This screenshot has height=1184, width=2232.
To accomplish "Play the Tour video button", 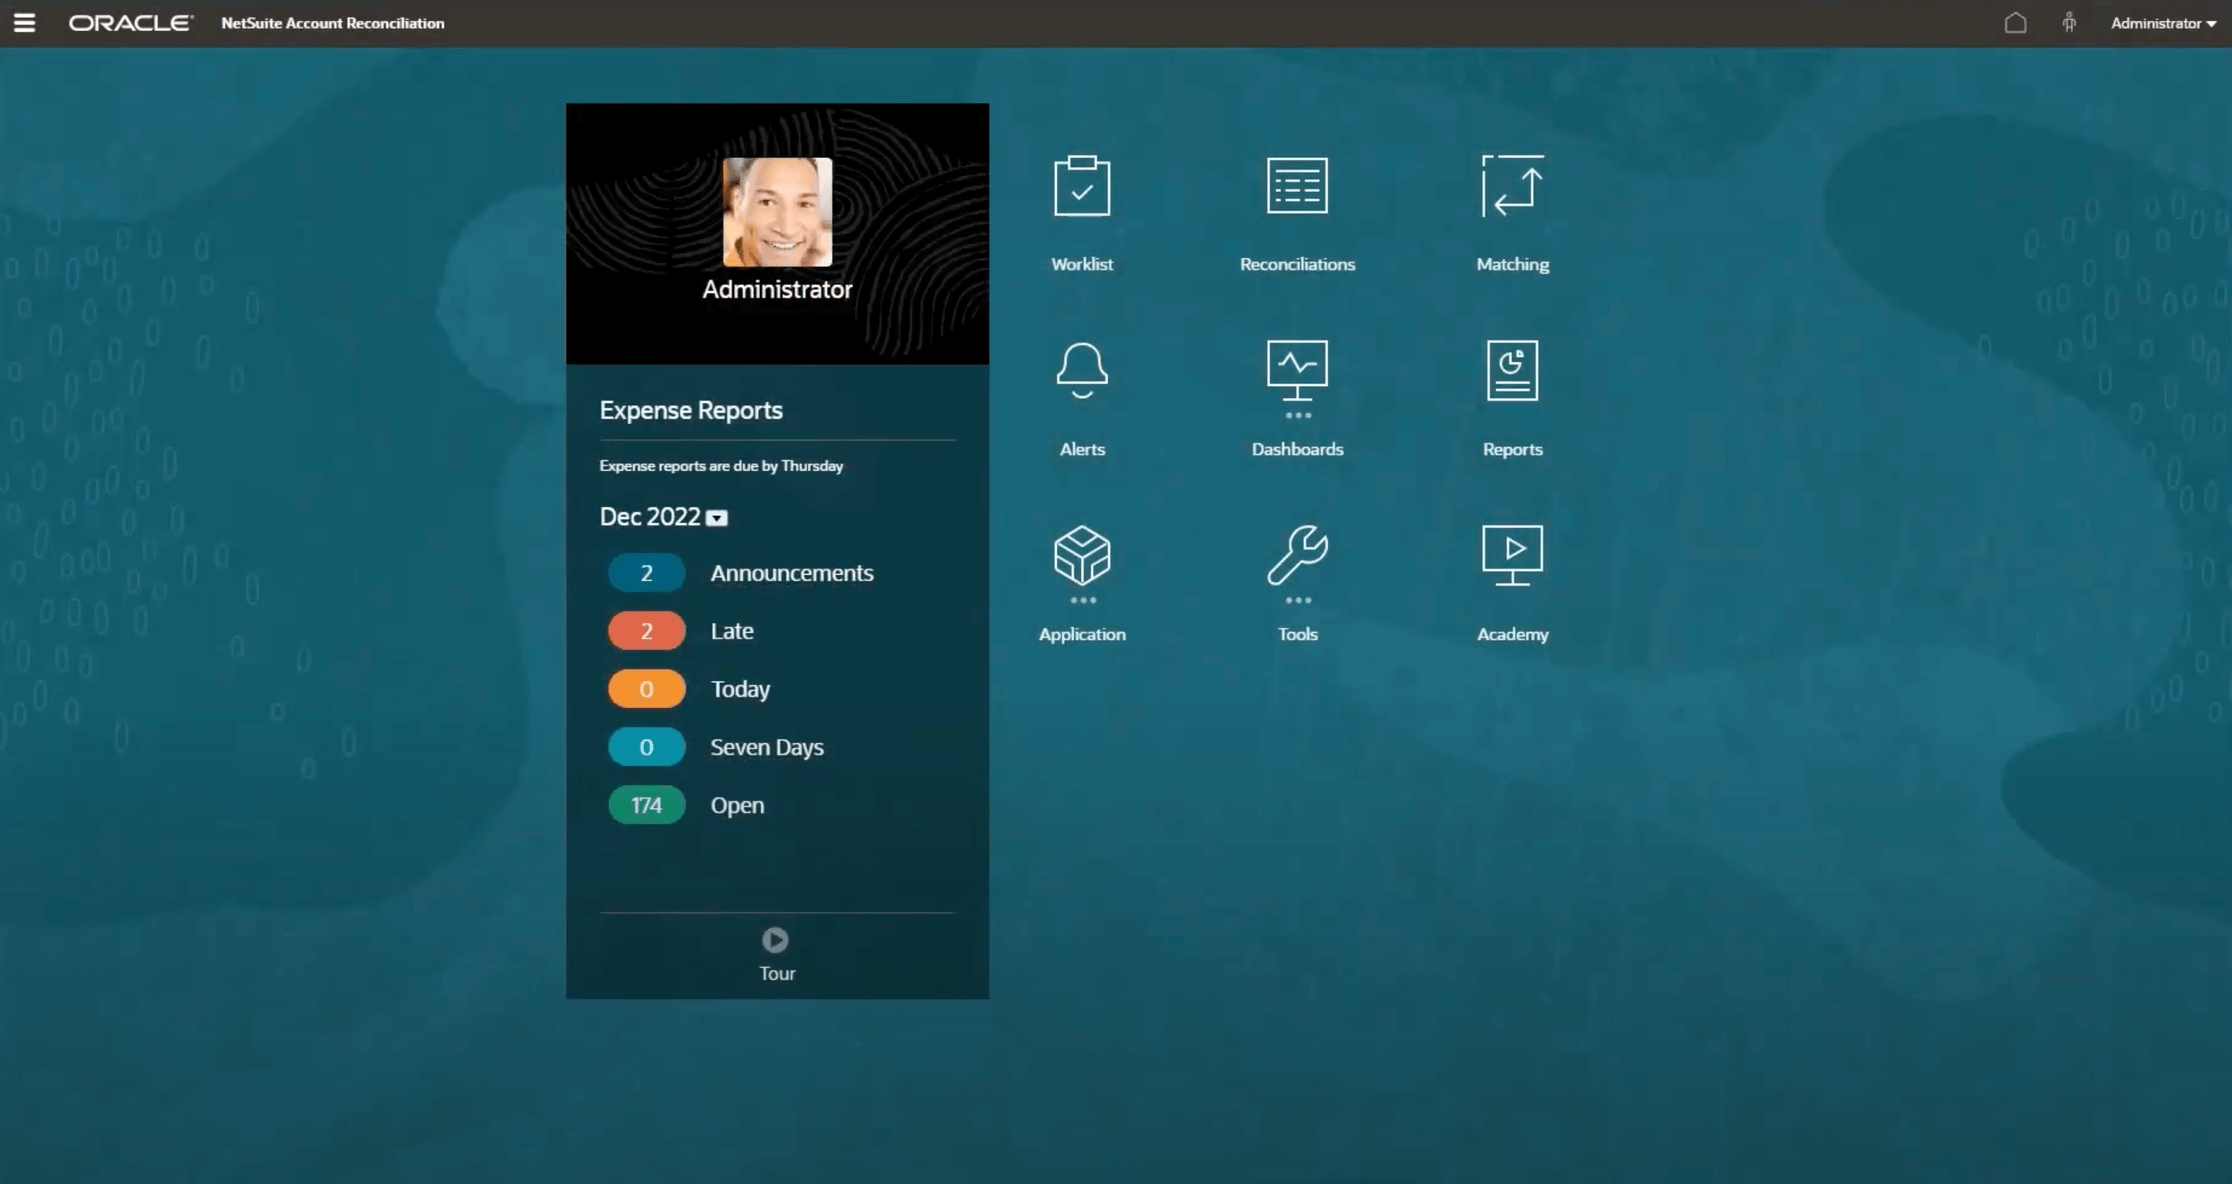I will [x=775, y=940].
